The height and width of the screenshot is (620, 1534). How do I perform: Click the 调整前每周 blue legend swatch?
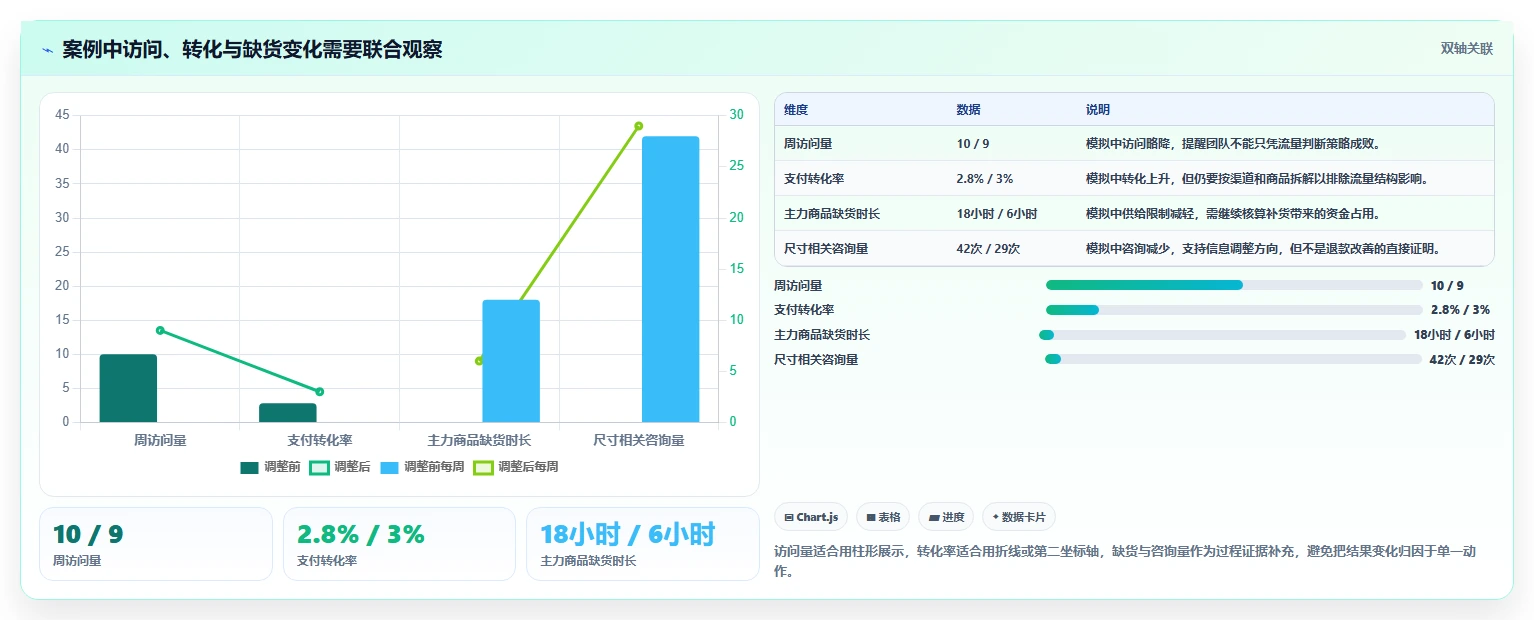[x=389, y=467]
